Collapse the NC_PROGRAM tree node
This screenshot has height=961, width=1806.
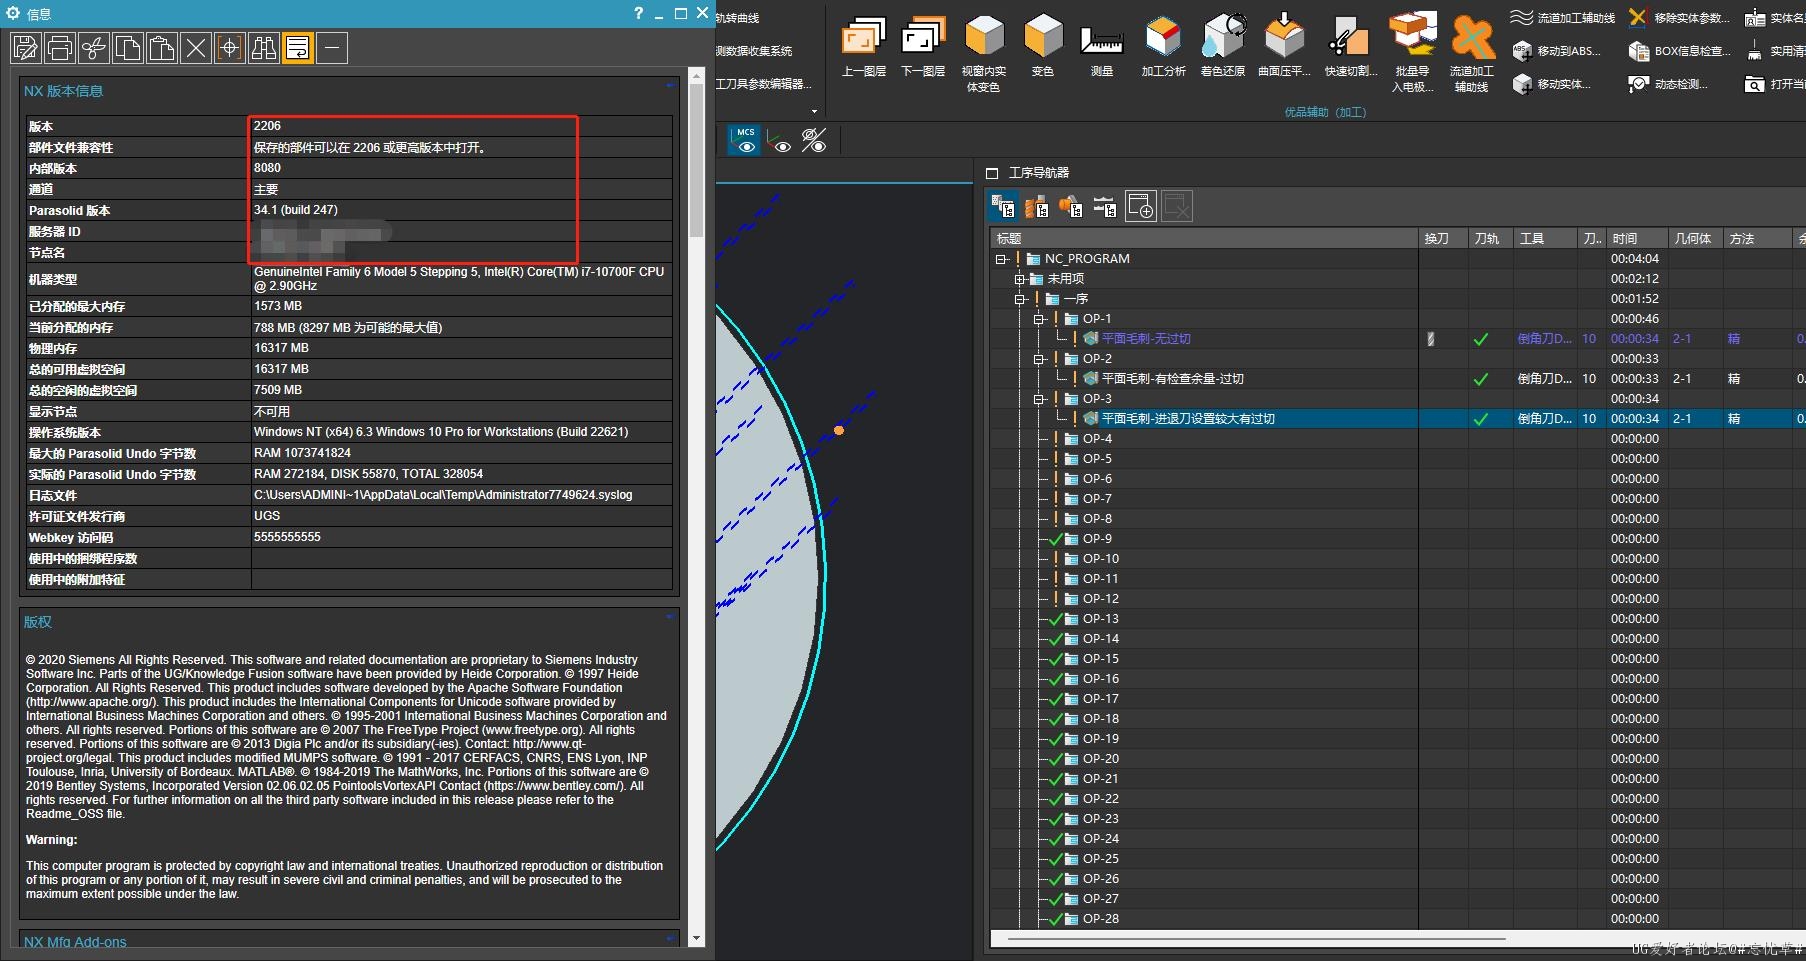(x=1001, y=259)
